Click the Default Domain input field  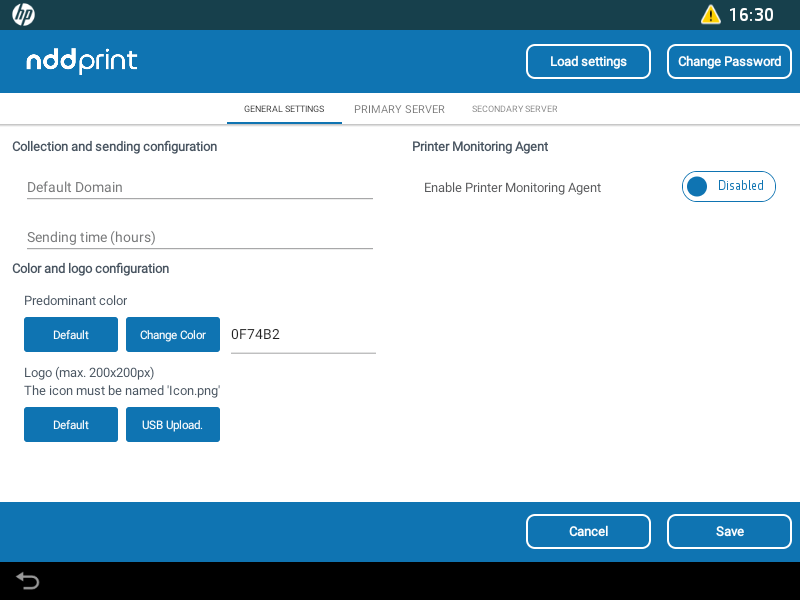click(x=199, y=187)
